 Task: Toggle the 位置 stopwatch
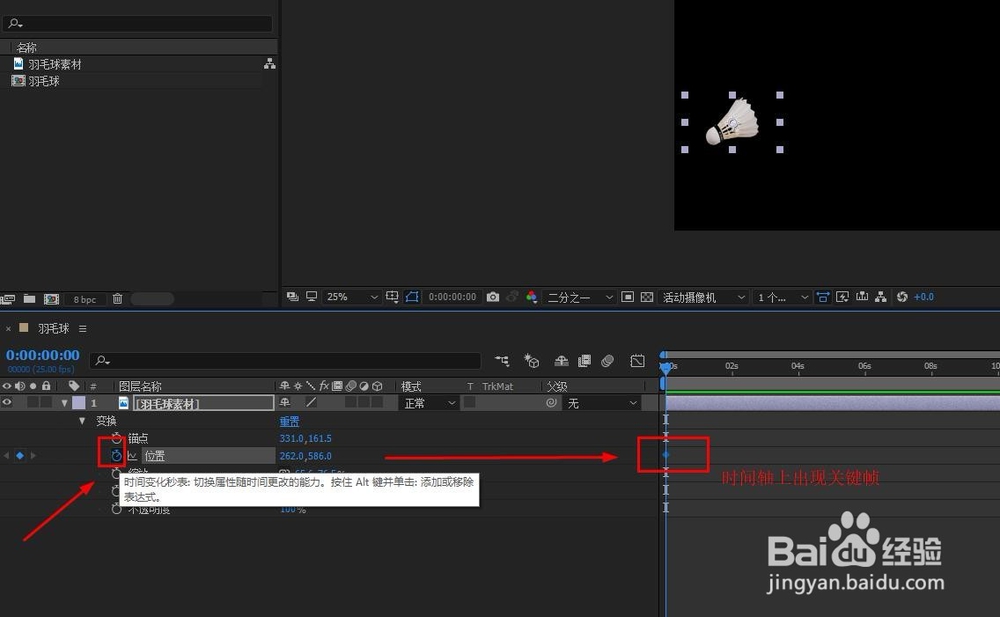(116, 456)
